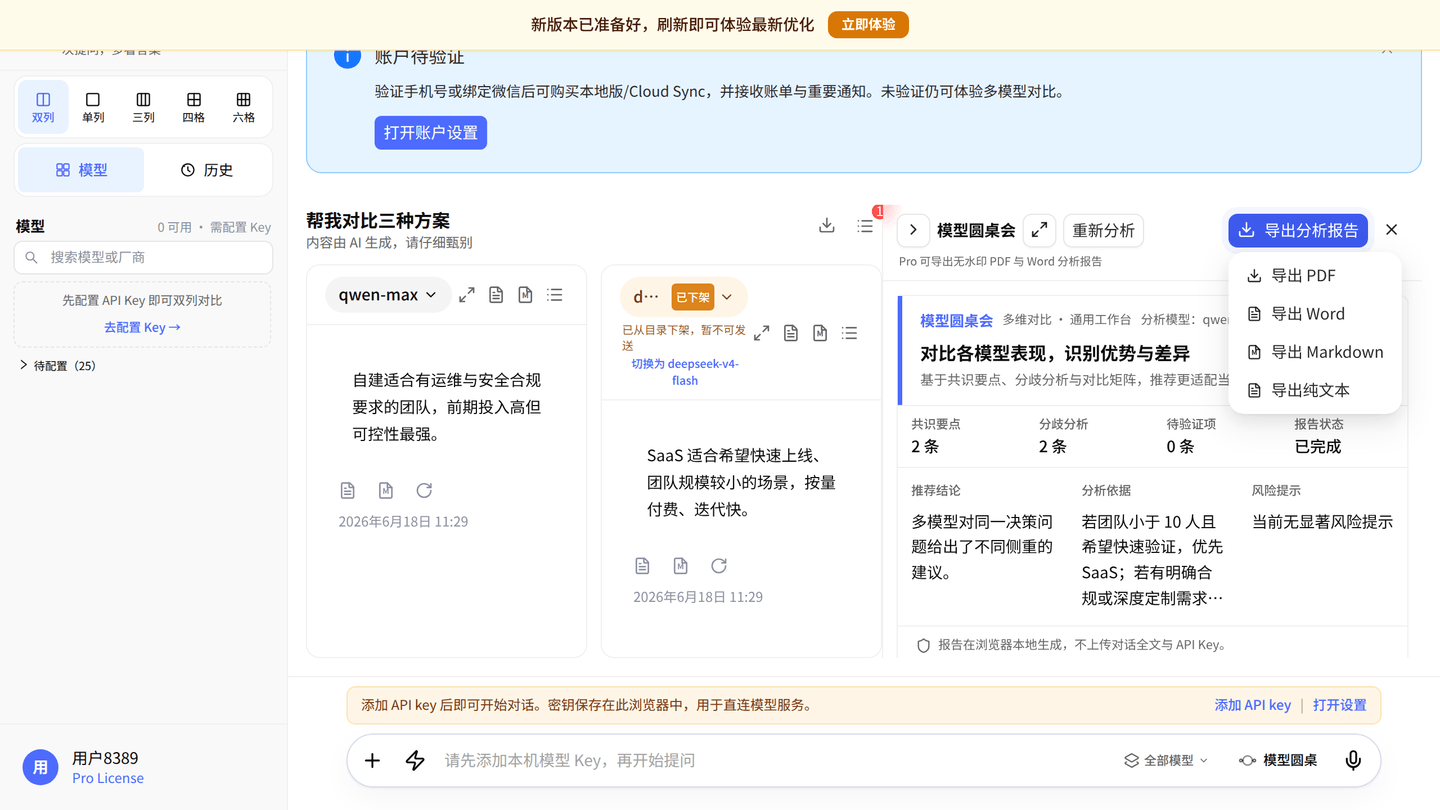The image size is (1440, 810).
Task: Open the qwen-max model dropdown
Action: (388, 294)
